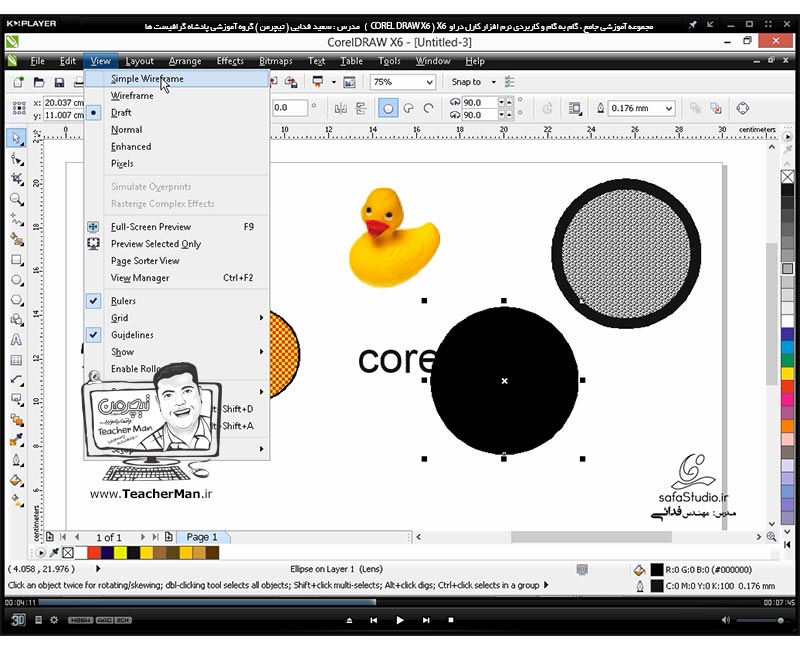800x650 pixels.
Task: Switch to the Page 1 tab
Action: (203, 537)
